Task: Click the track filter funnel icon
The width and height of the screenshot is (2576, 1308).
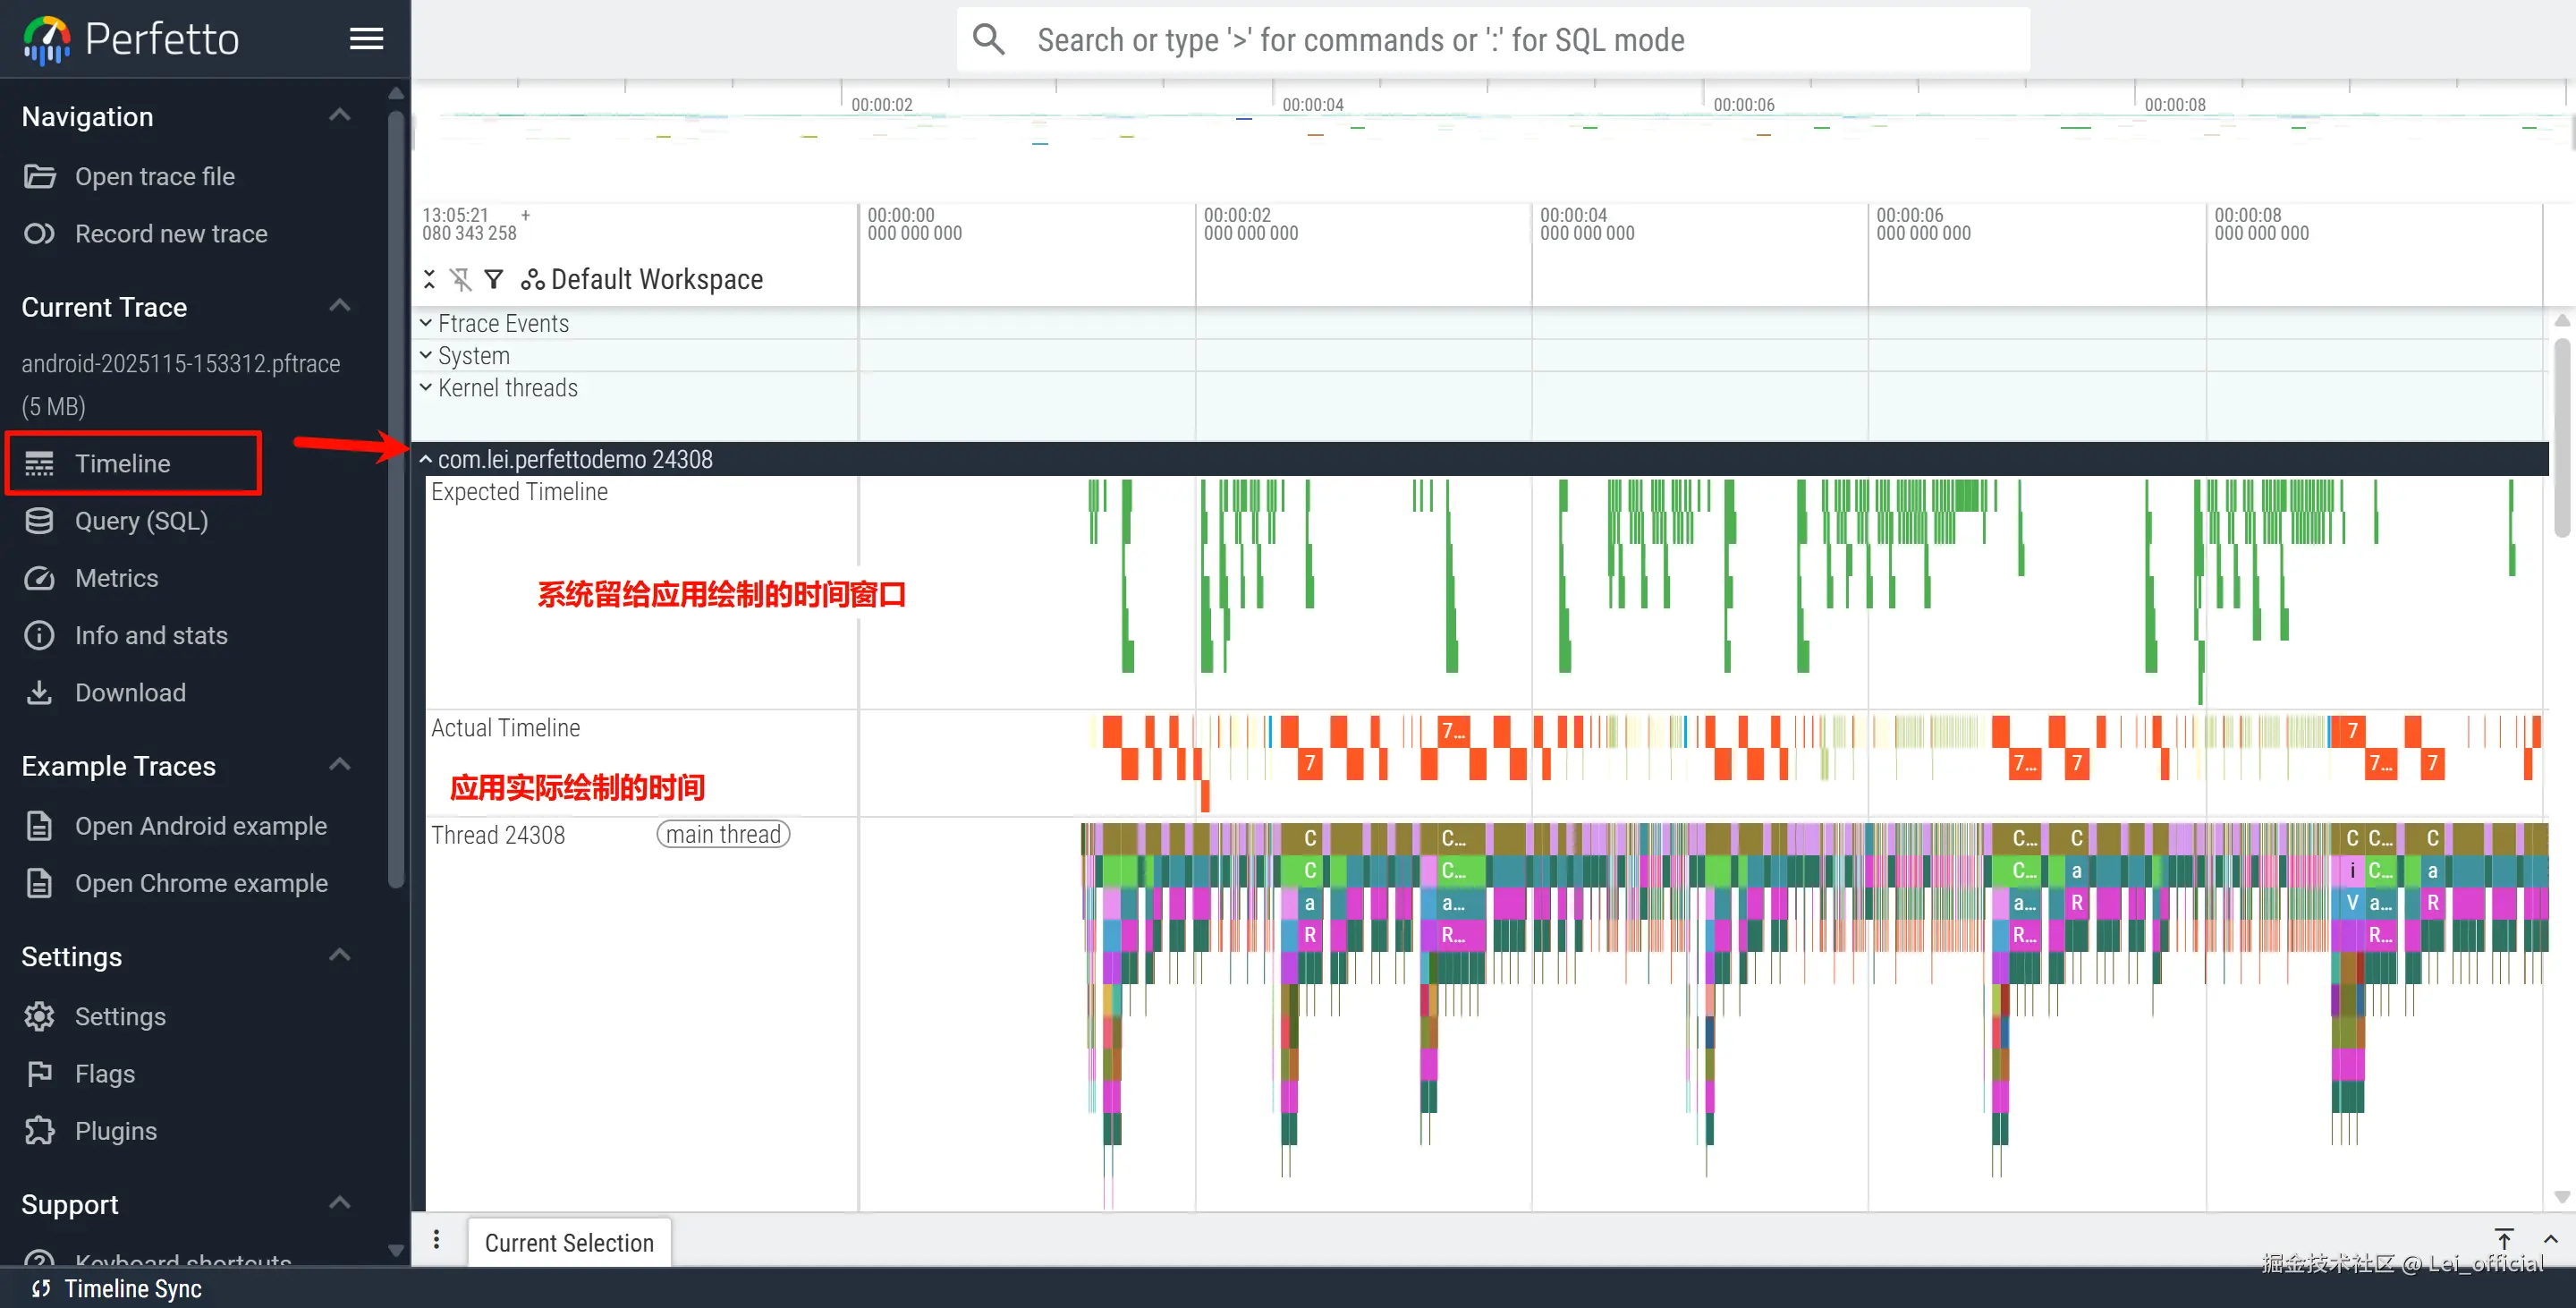Action: point(493,279)
